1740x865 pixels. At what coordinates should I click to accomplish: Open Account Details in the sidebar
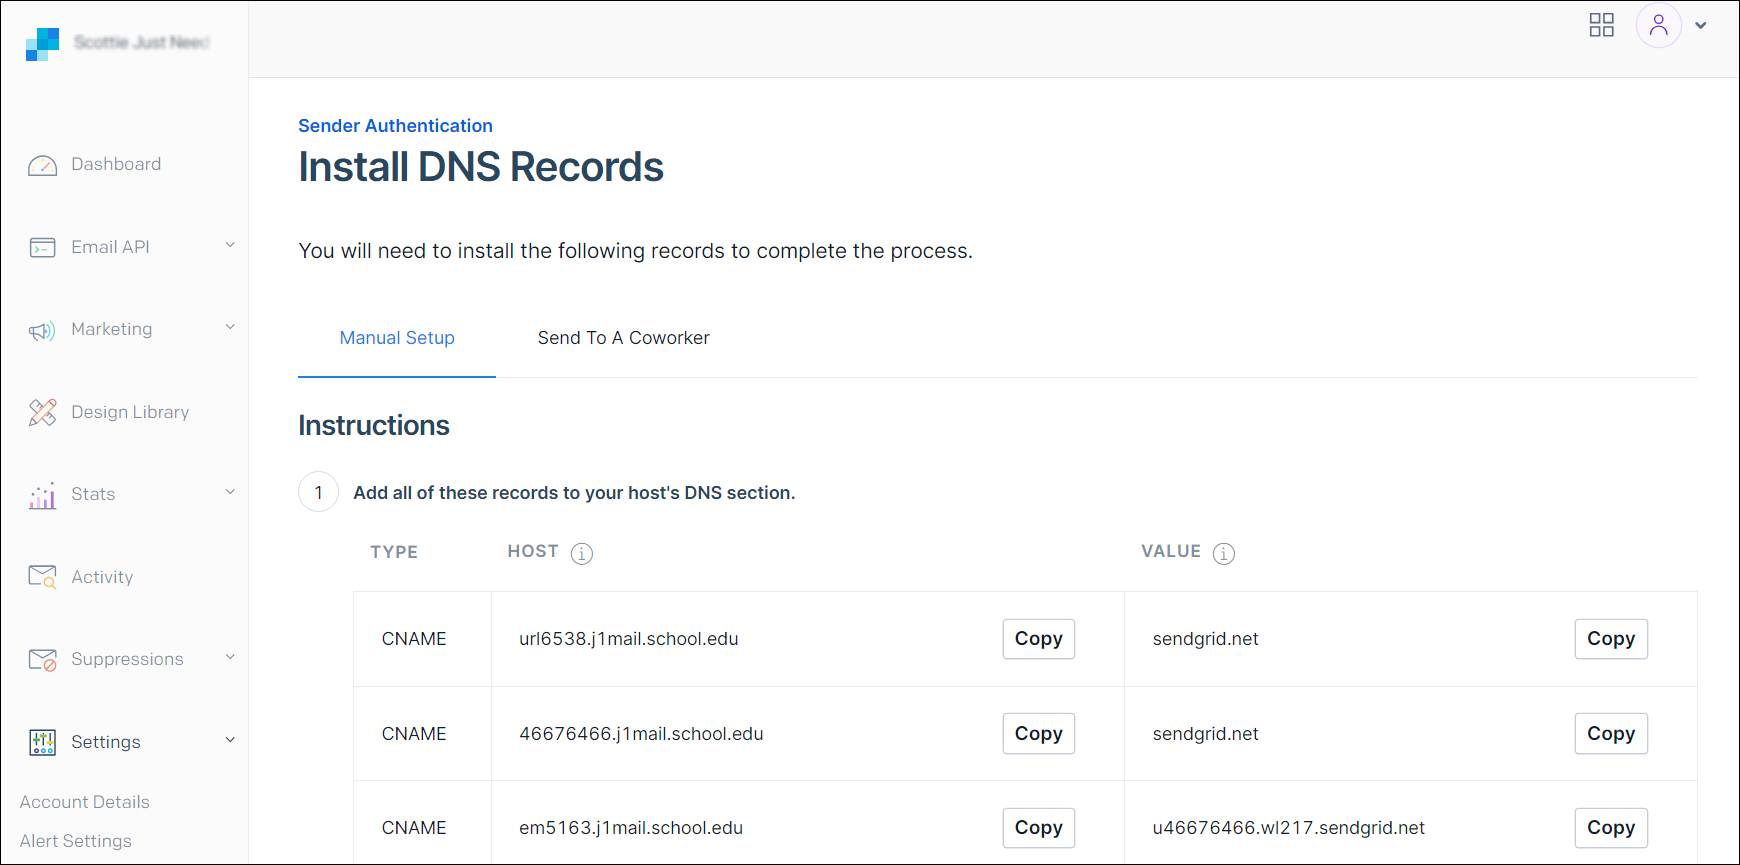click(85, 802)
